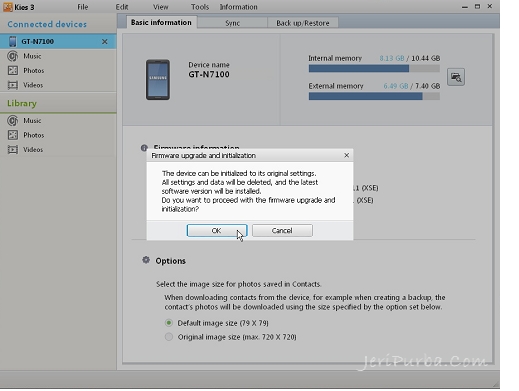Click the Videos icon under Connected devices
The height and width of the screenshot is (391, 519).
click(13, 85)
